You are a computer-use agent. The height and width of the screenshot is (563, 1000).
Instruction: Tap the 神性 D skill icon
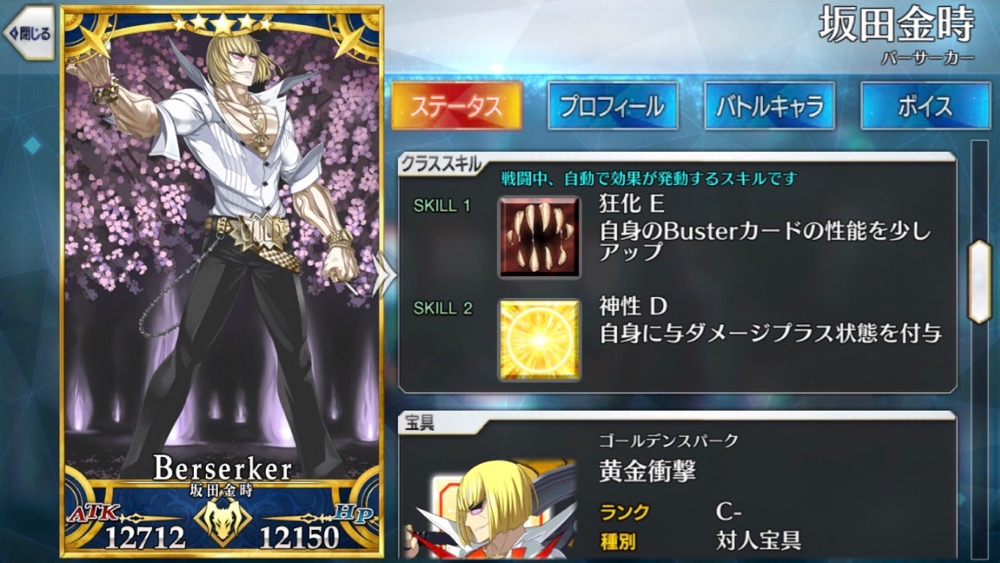pos(540,340)
